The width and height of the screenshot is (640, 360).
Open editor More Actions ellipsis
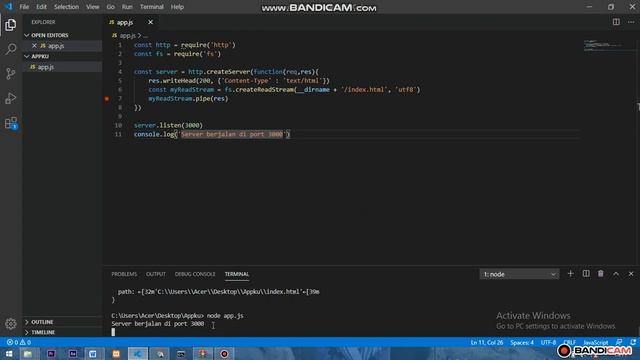point(631,22)
